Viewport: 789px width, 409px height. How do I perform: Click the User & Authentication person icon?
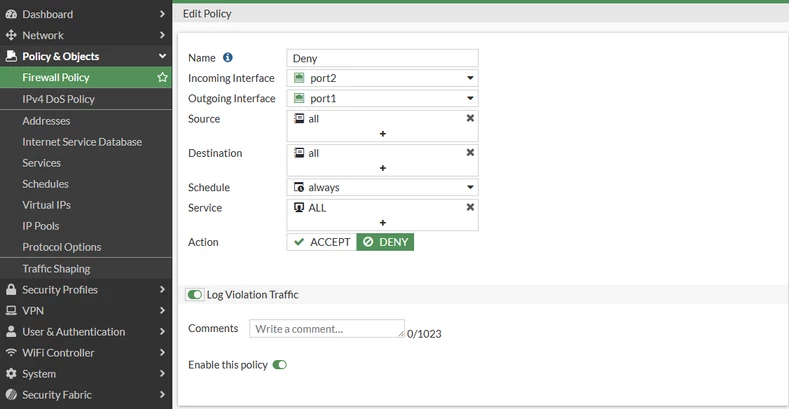pyautogui.click(x=11, y=332)
